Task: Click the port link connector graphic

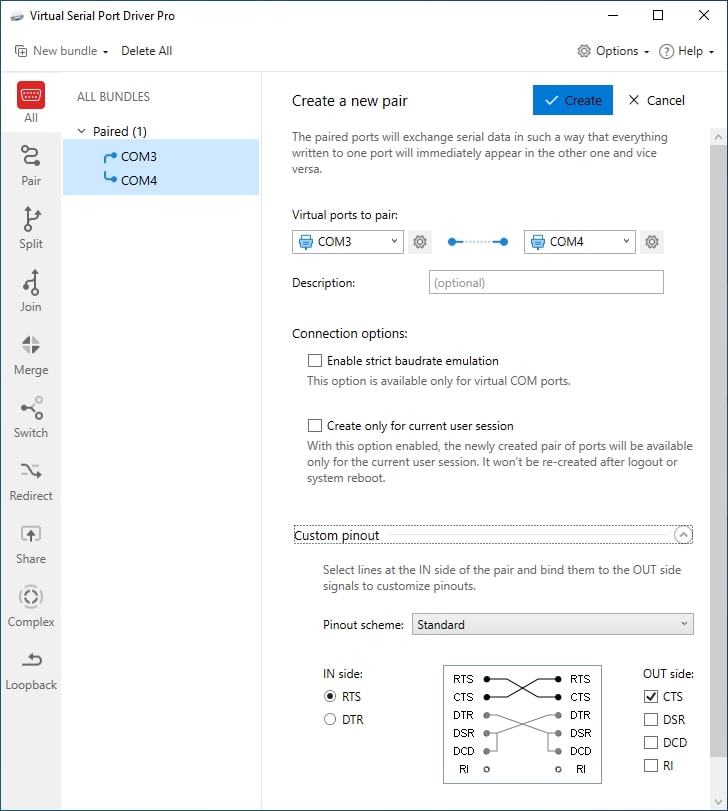Action: pos(478,242)
